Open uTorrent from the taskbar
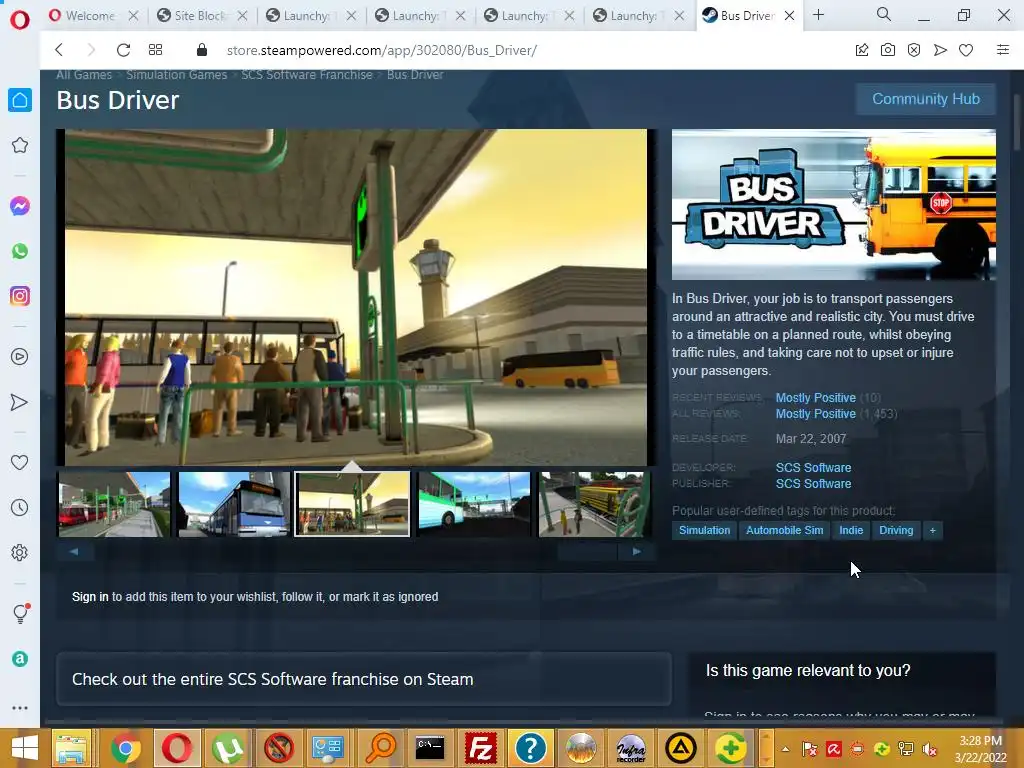The width and height of the screenshot is (1024, 768). 227,748
